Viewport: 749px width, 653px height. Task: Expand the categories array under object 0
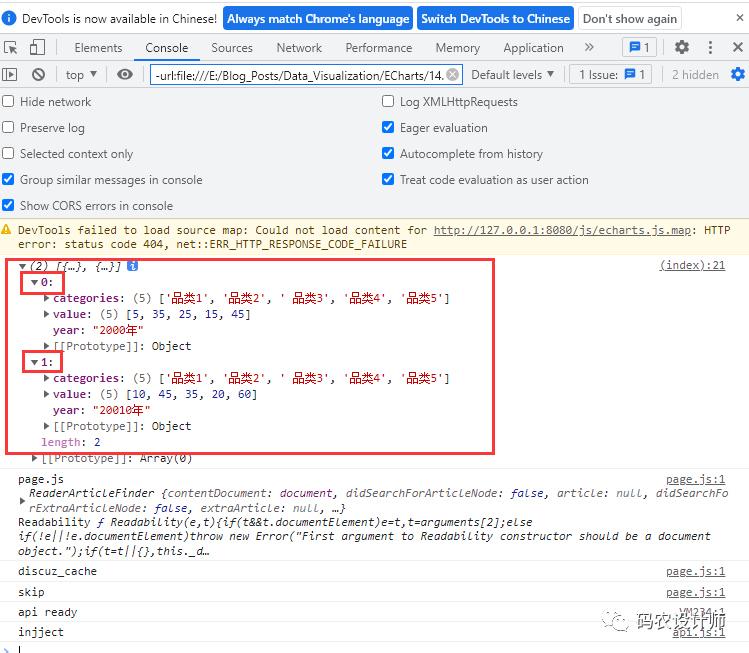[46, 298]
